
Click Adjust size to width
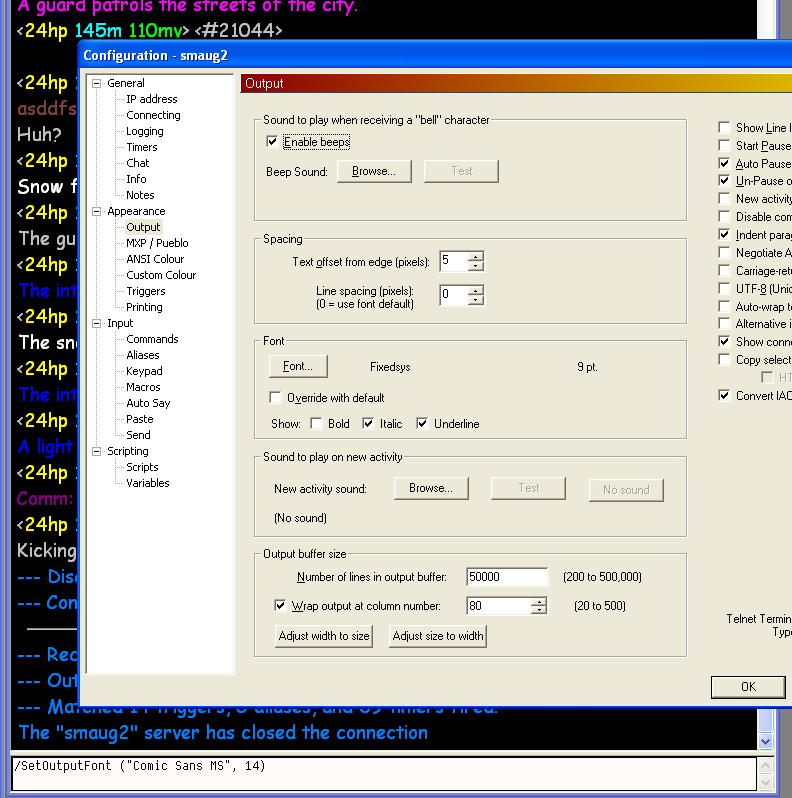438,636
